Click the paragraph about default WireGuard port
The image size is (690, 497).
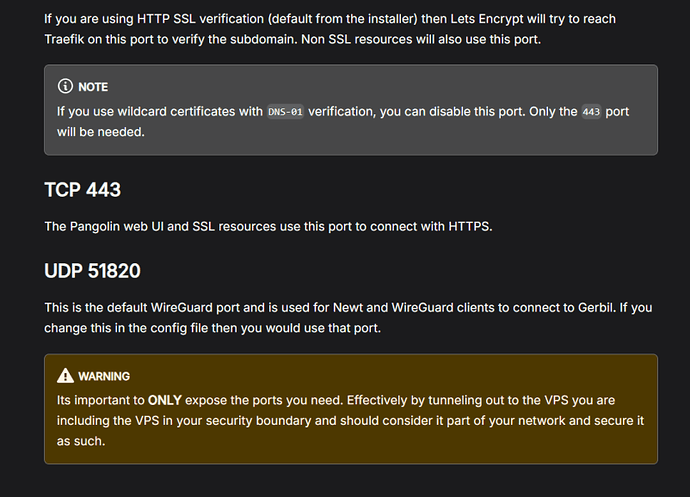pyautogui.click(x=348, y=317)
